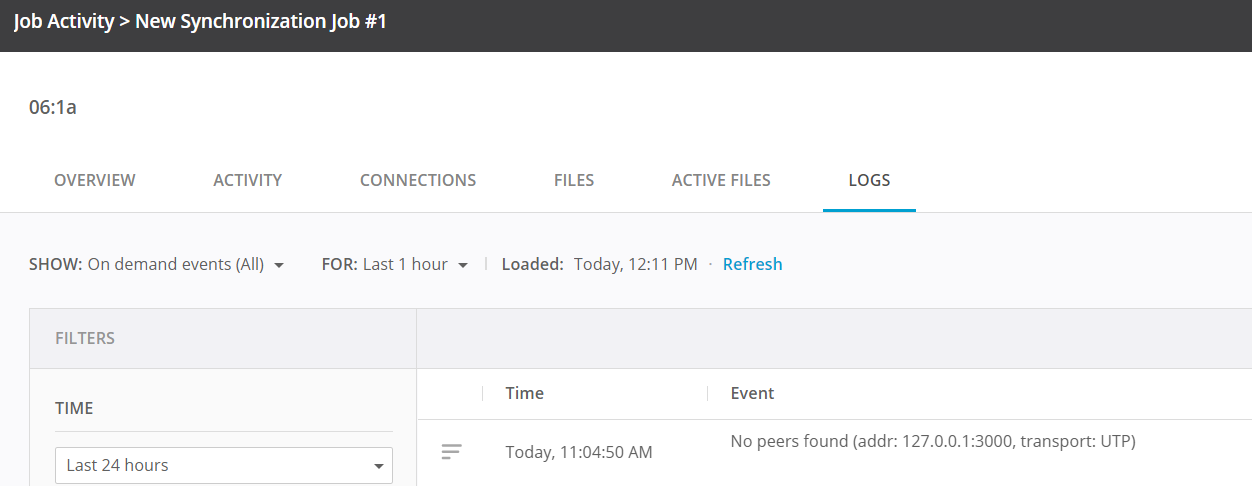Click the Today, 11:04:50 AM timestamp

(579, 452)
